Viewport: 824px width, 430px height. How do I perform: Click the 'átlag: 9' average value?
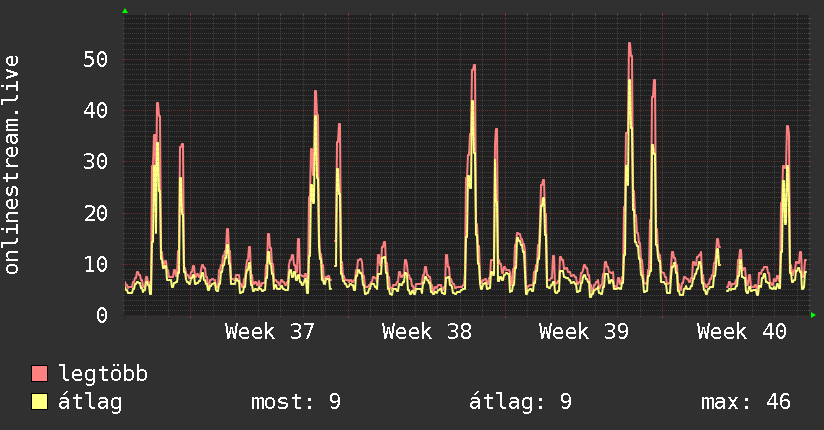(520, 402)
